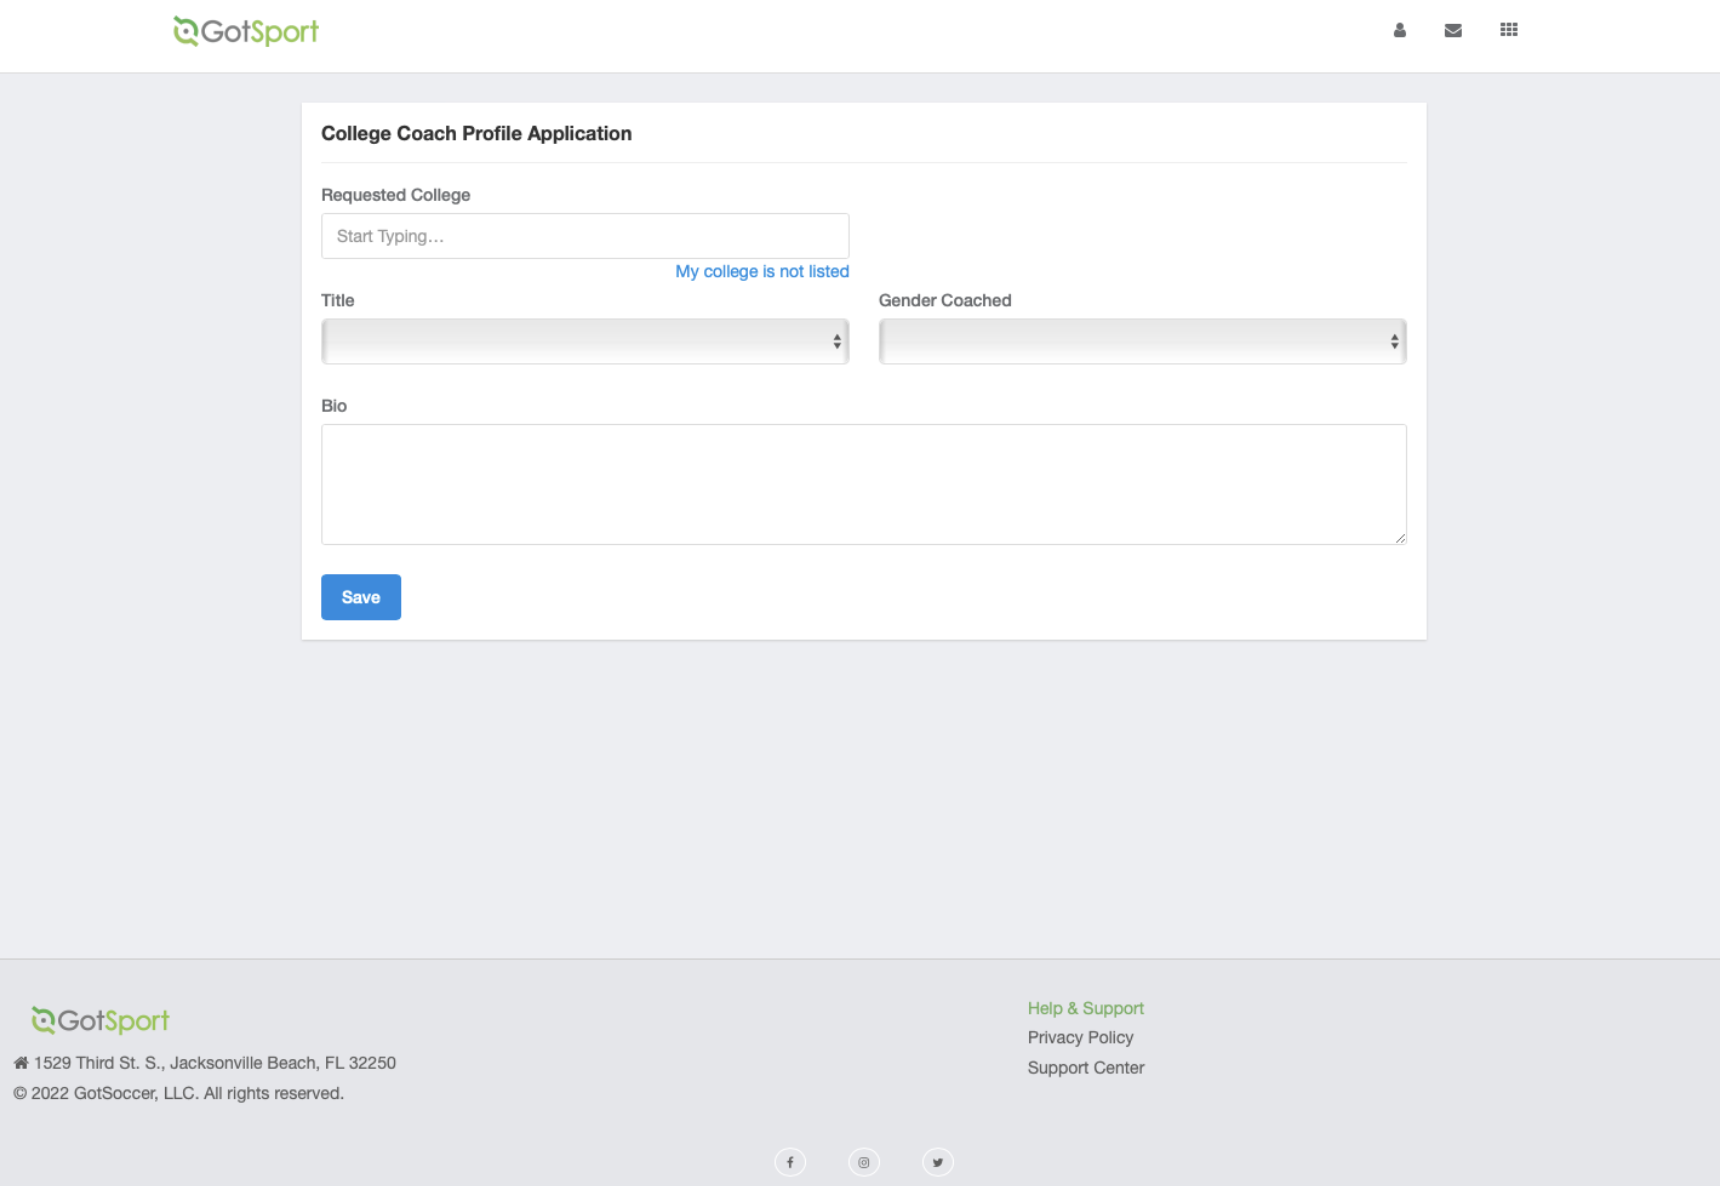Open the Help & Support link

pos(1086,1008)
